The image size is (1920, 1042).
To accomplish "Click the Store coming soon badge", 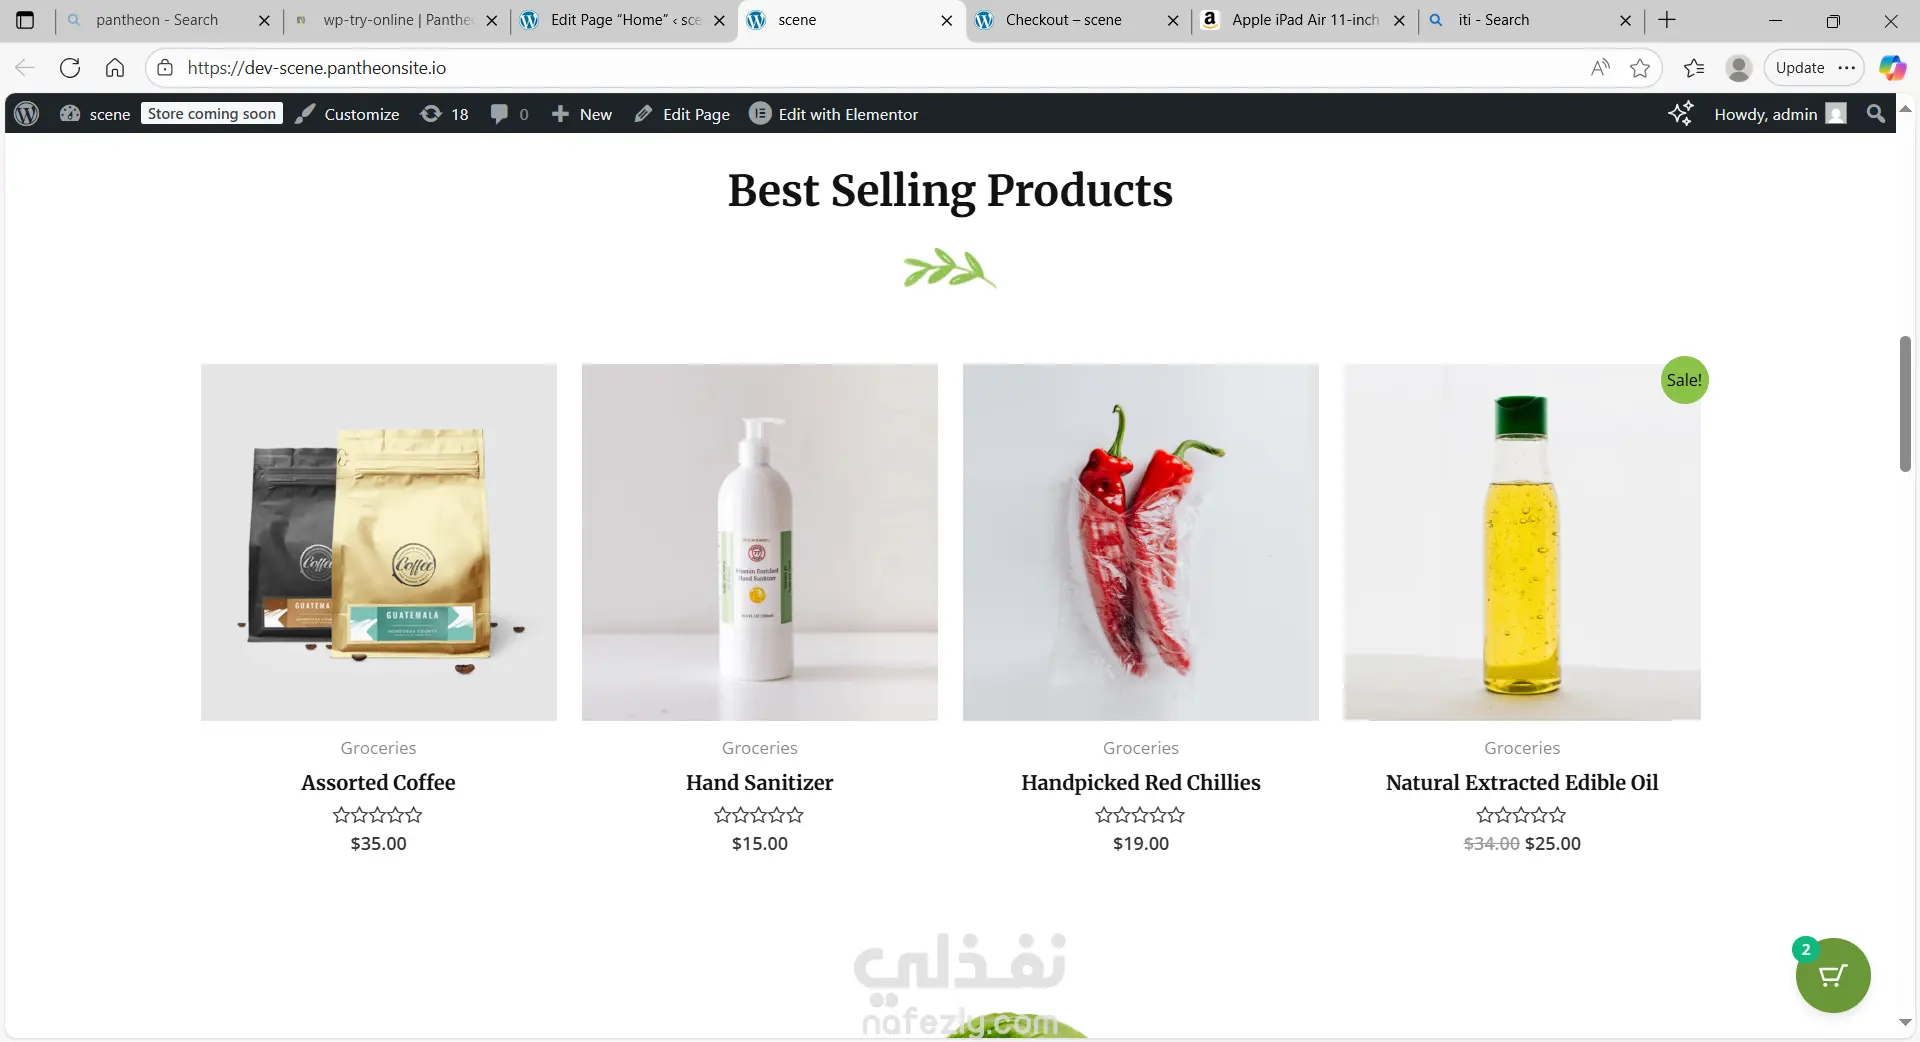I will pos(211,114).
